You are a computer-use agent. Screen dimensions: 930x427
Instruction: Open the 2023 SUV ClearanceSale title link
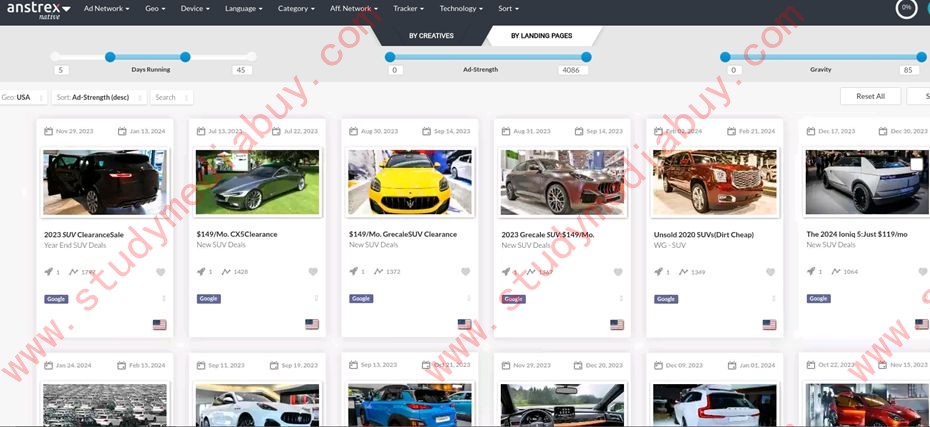[84, 235]
